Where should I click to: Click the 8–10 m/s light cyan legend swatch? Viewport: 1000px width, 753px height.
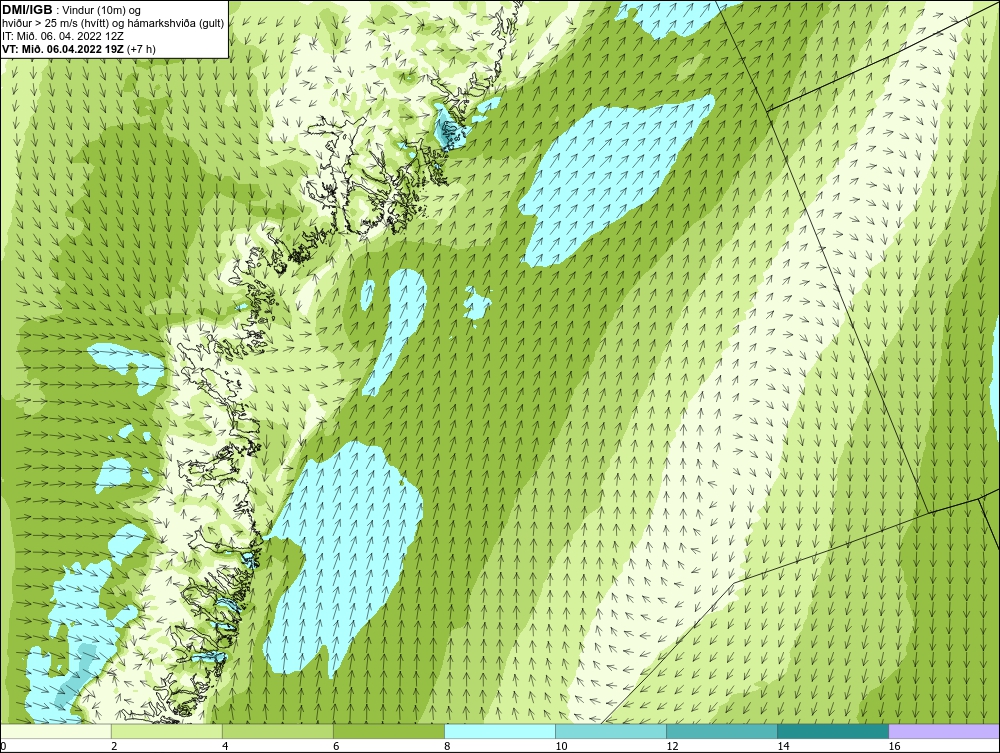[x=500, y=731]
